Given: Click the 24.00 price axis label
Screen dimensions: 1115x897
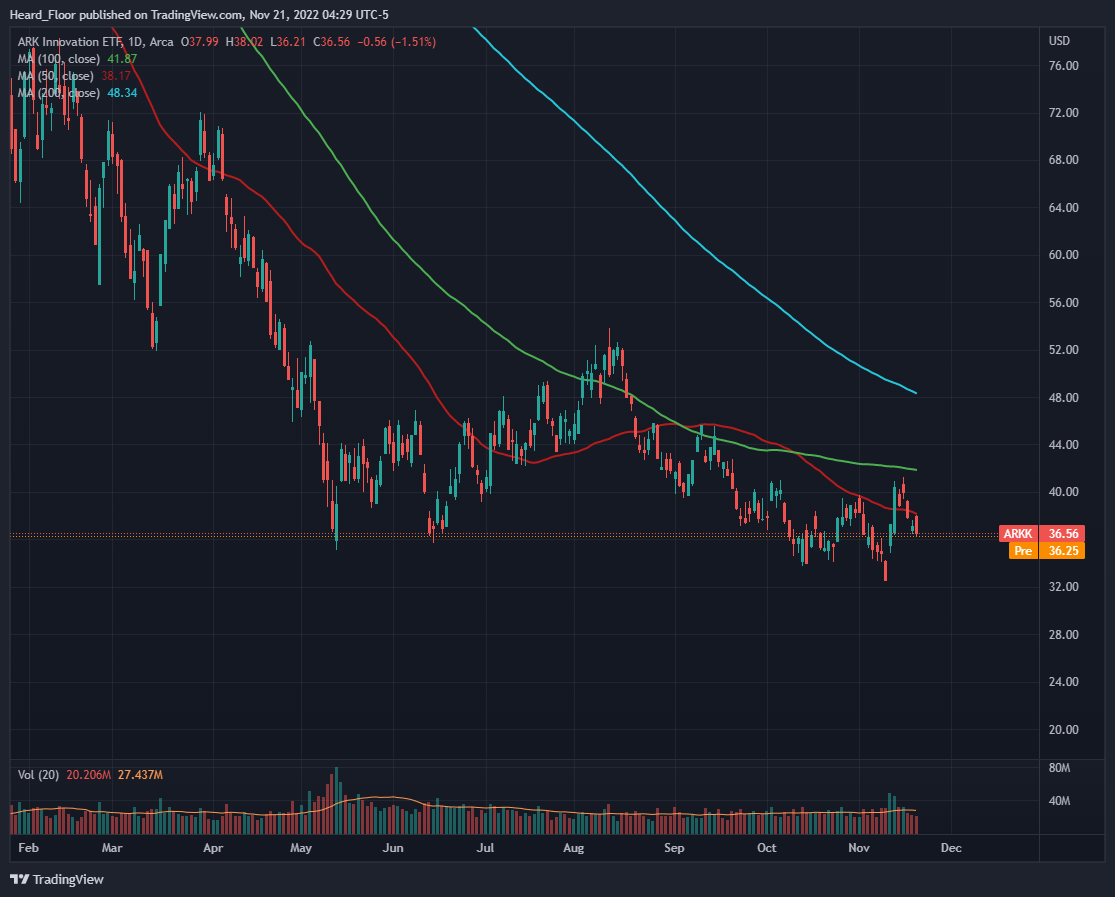Looking at the screenshot, I should pos(1063,681).
